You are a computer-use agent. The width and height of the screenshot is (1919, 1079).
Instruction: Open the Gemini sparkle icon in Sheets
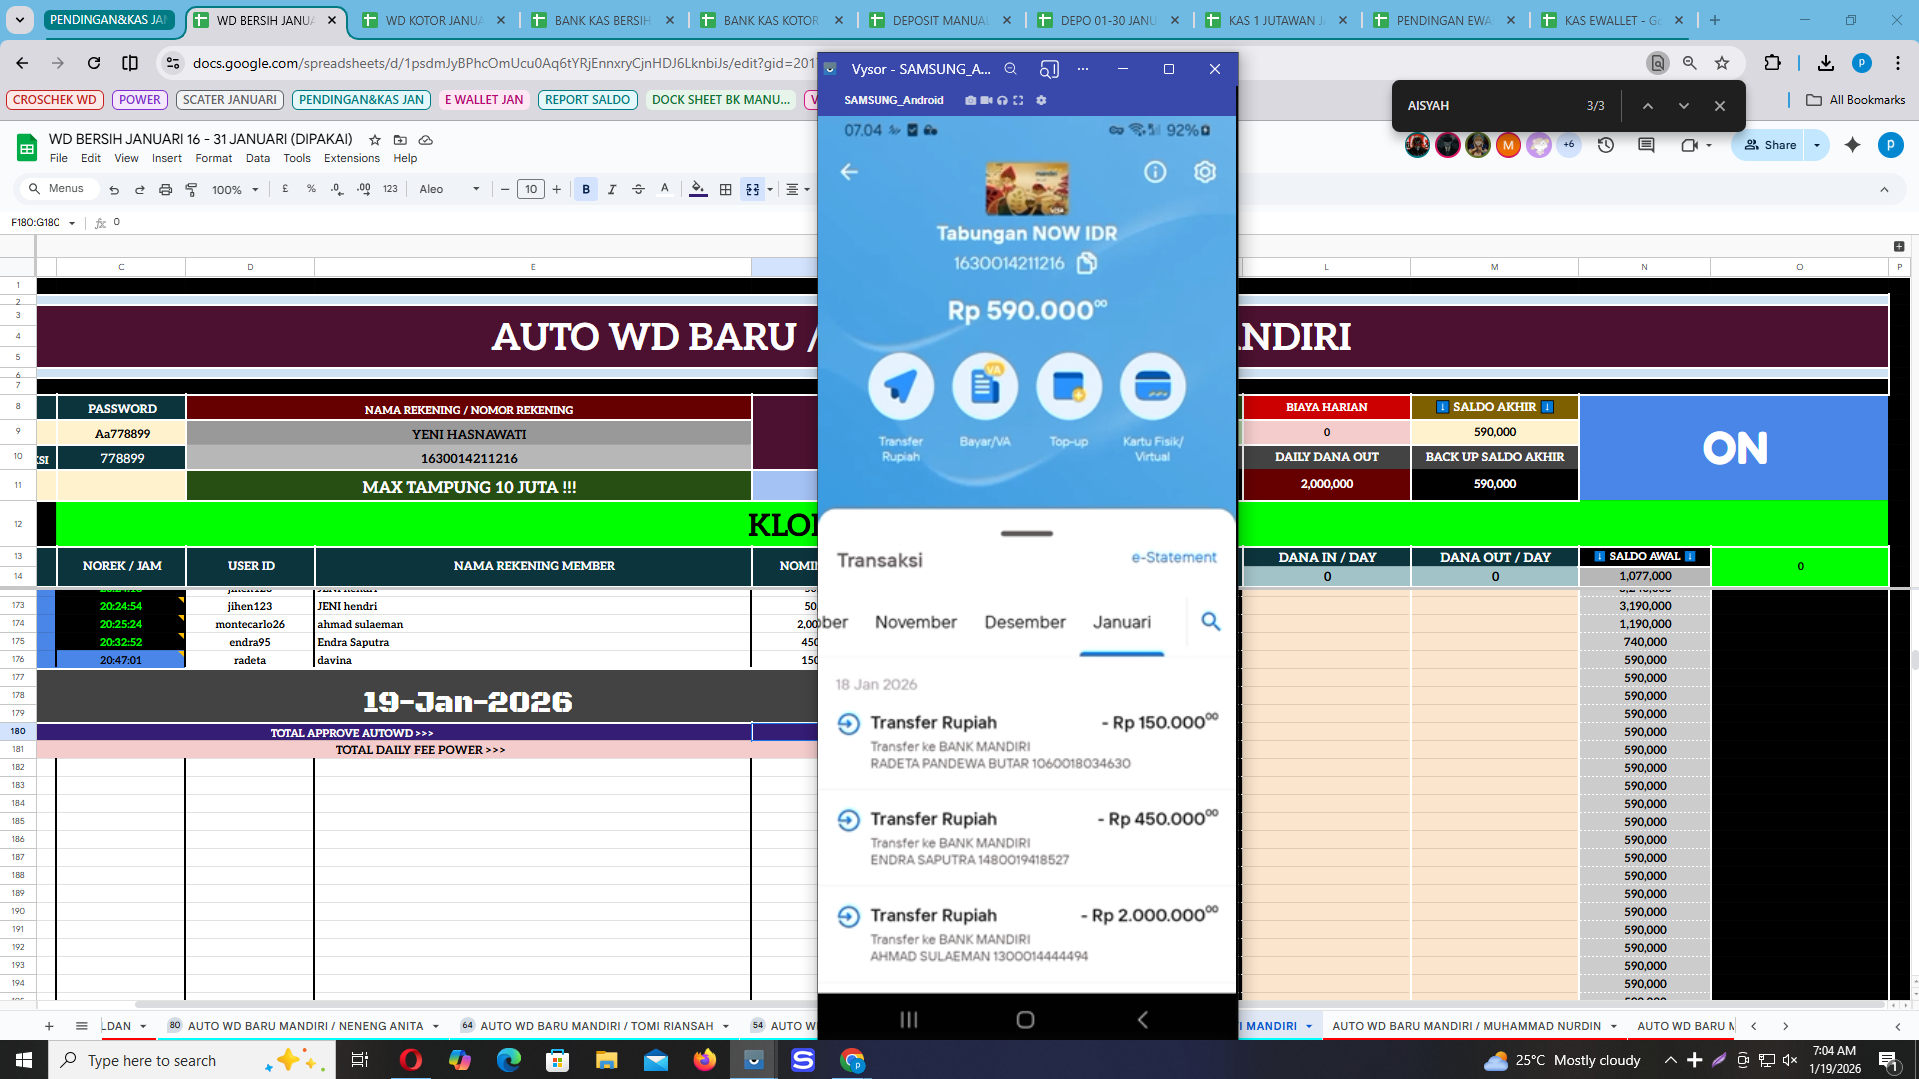pos(1853,145)
